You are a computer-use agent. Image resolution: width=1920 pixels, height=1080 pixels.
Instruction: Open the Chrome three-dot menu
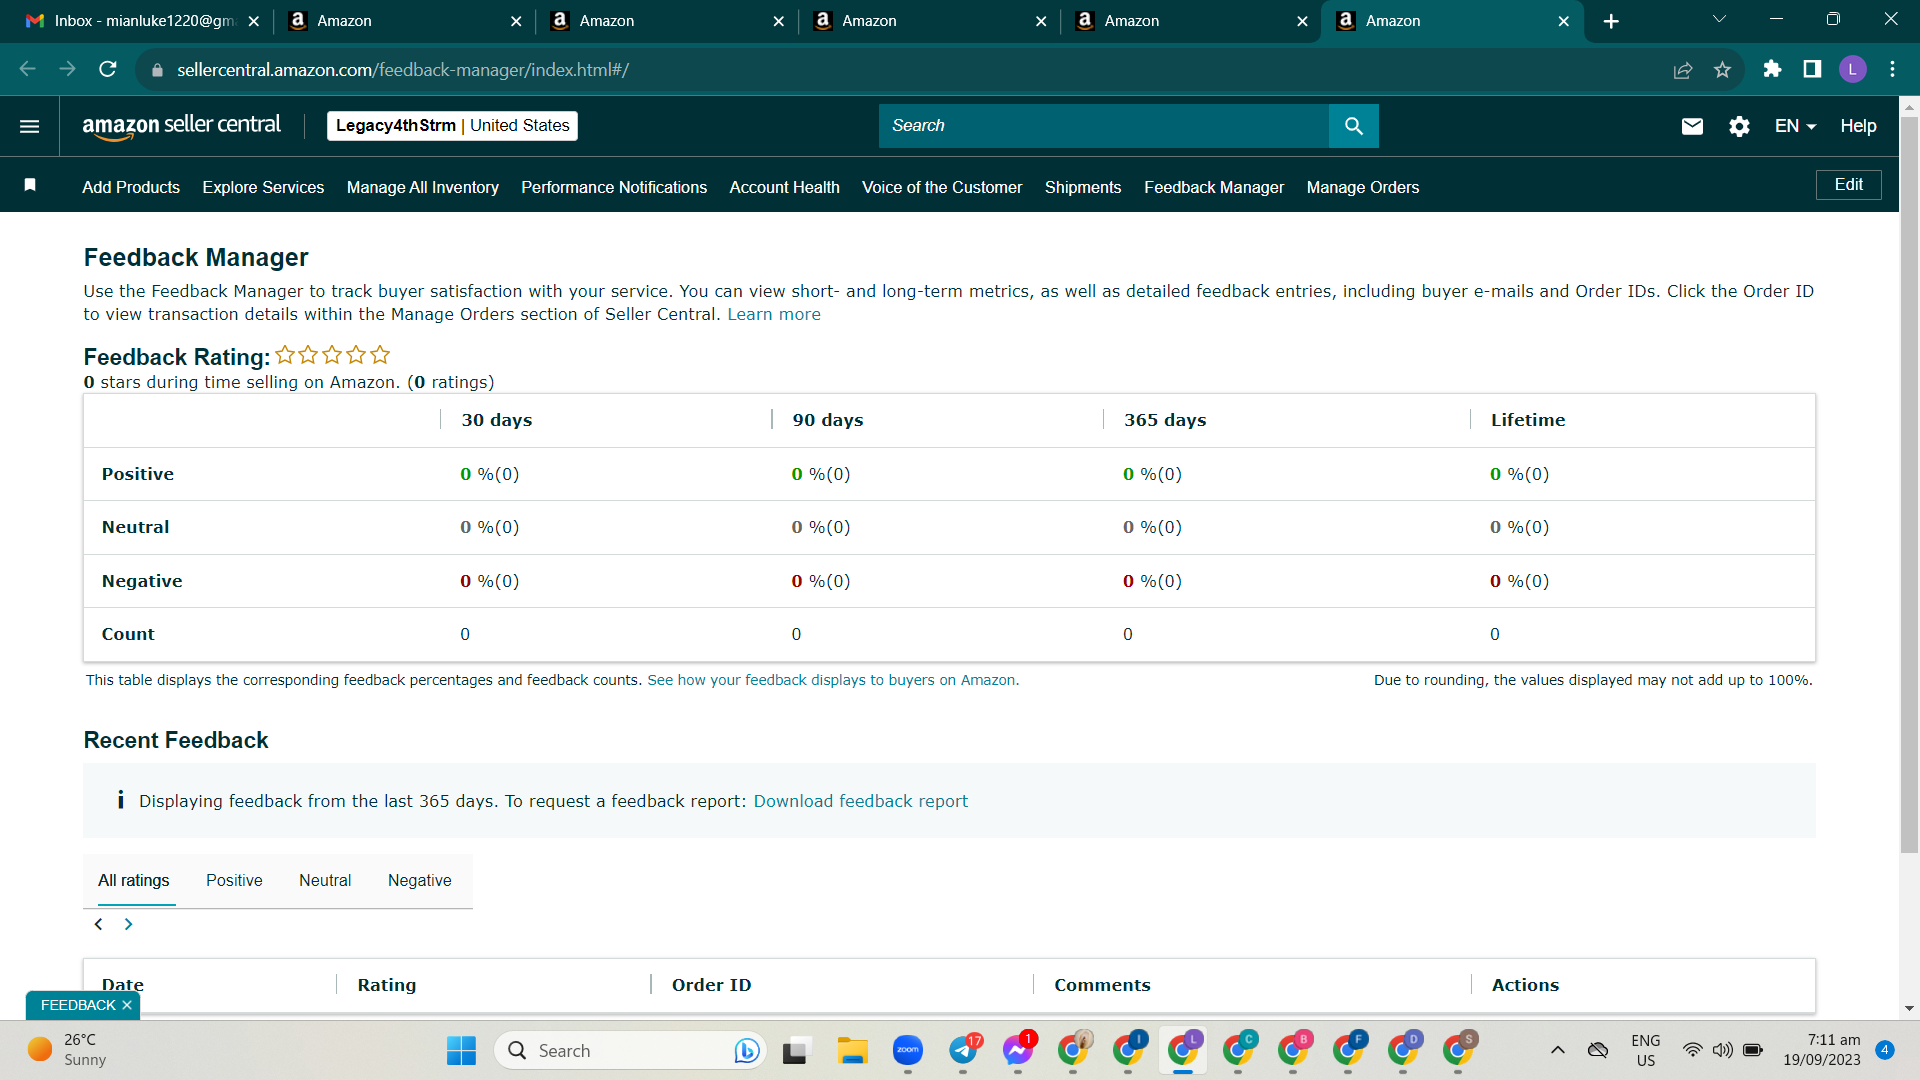(1892, 69)
